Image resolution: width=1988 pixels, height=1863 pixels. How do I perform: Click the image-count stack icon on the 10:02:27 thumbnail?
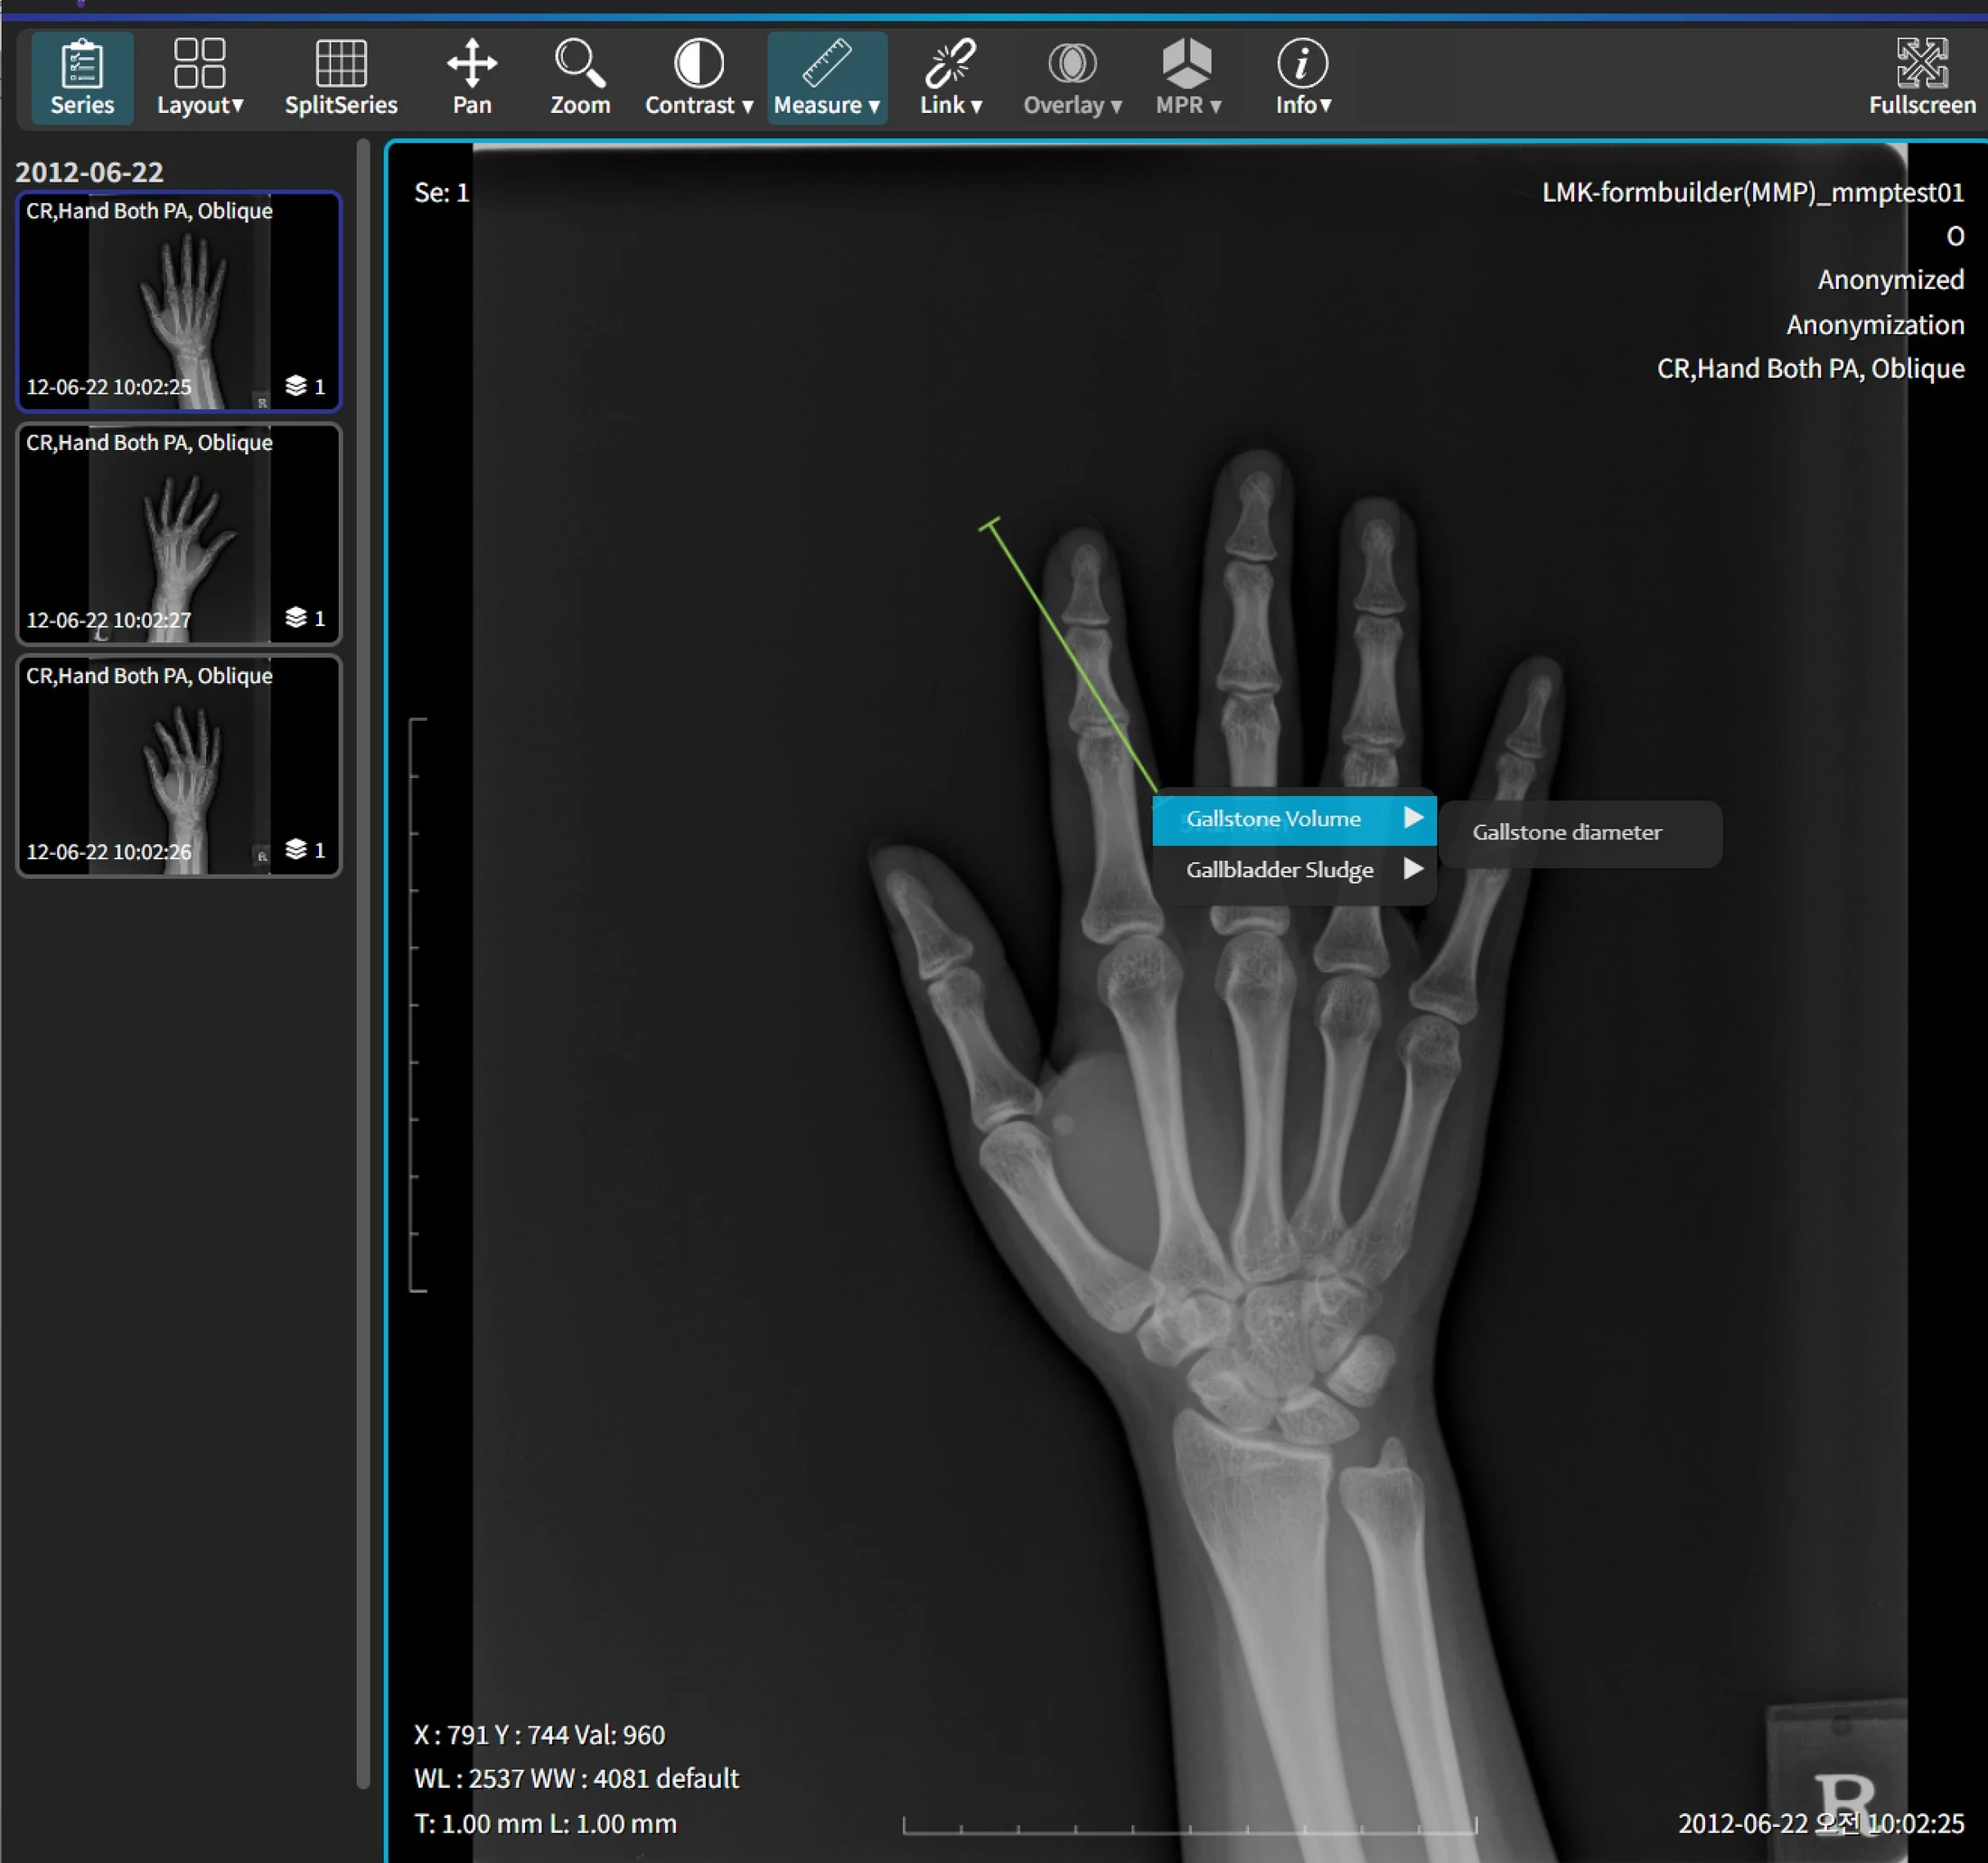pos(296,618)
